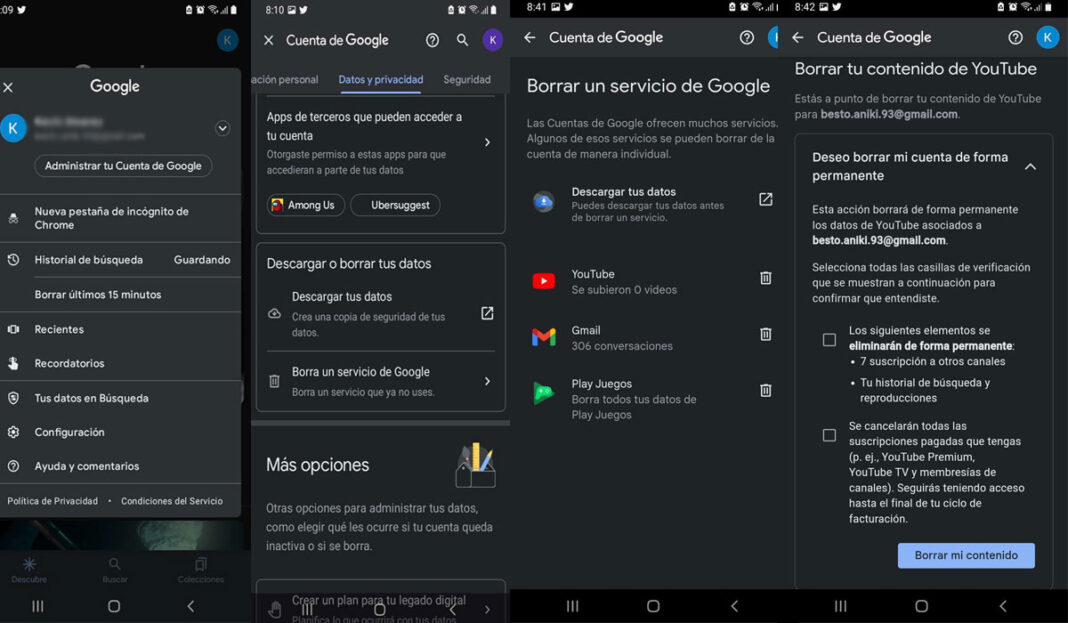Screen dimensions: 1068x623
Task: Click trash icon beside Borra un servicio de Google
Action: click(274, 381)
